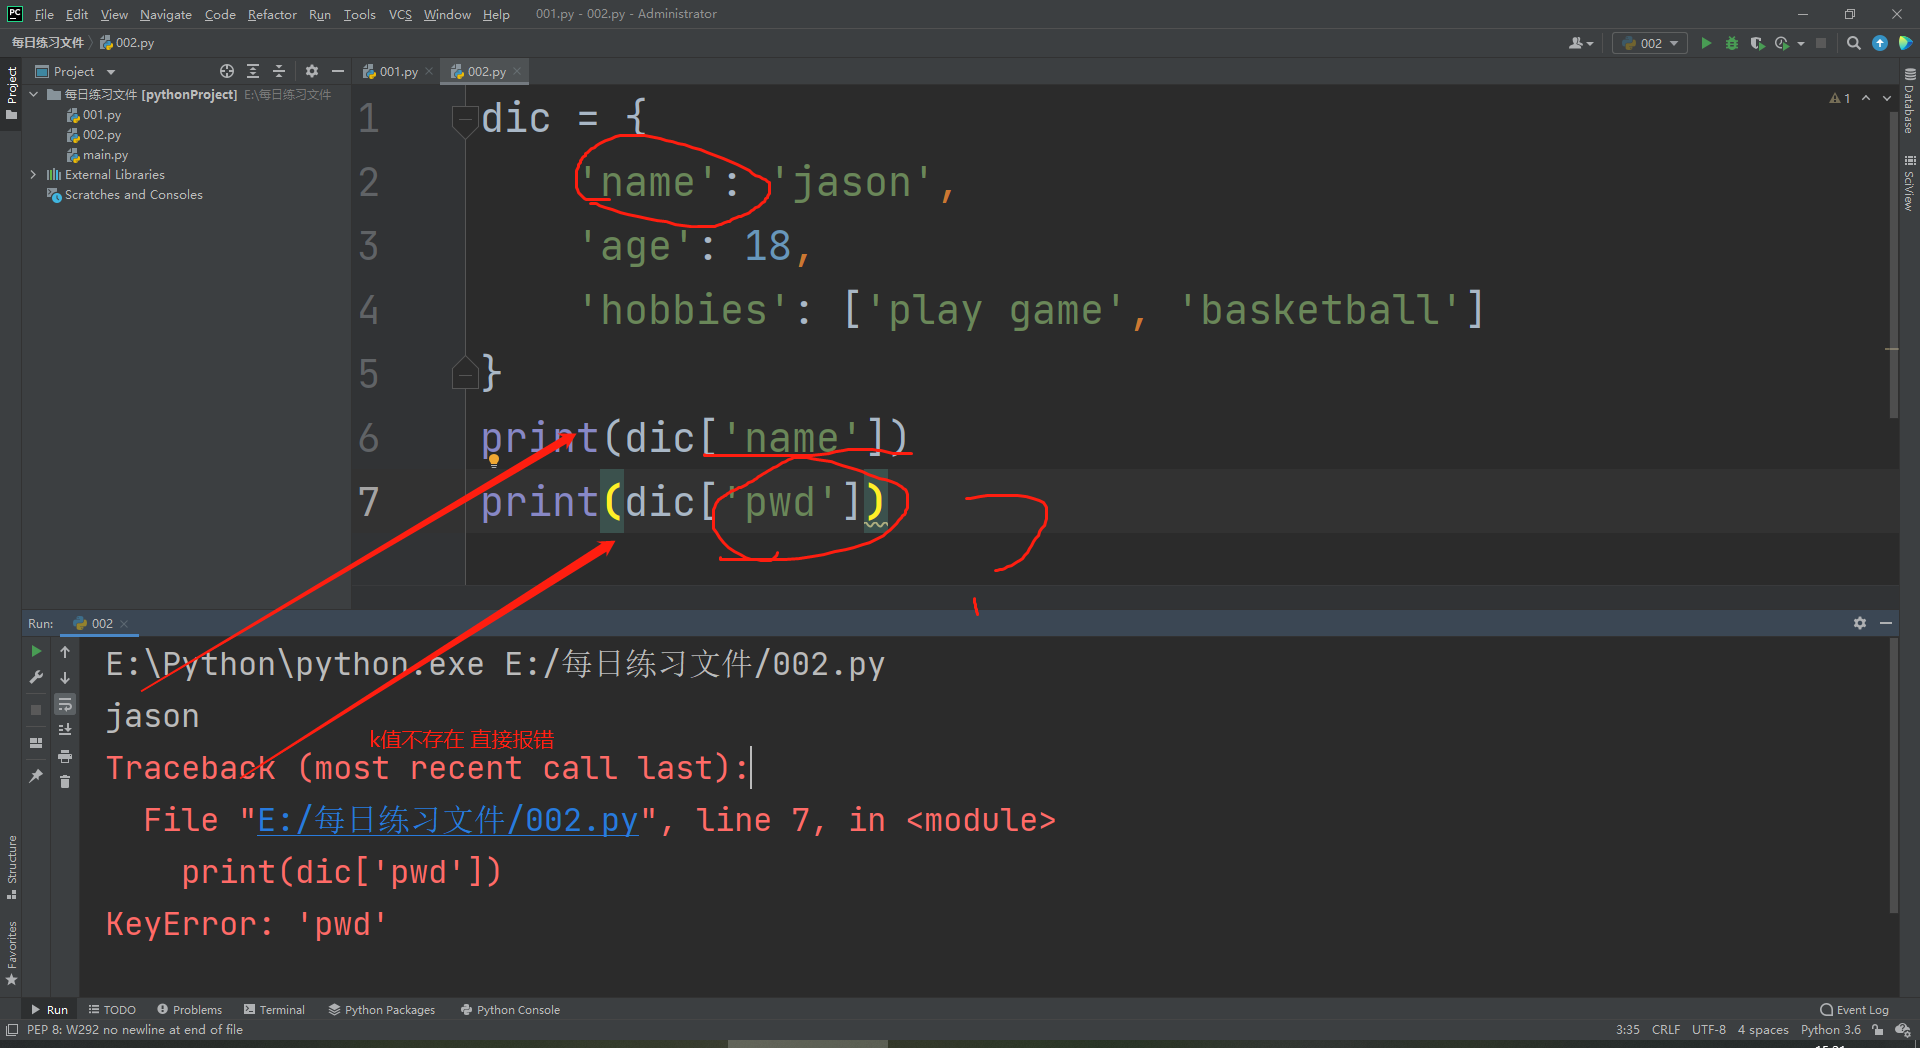The image size is (1920, 1048).
Task: Restore layout icon in Run panel
Action: click(36, 743)
